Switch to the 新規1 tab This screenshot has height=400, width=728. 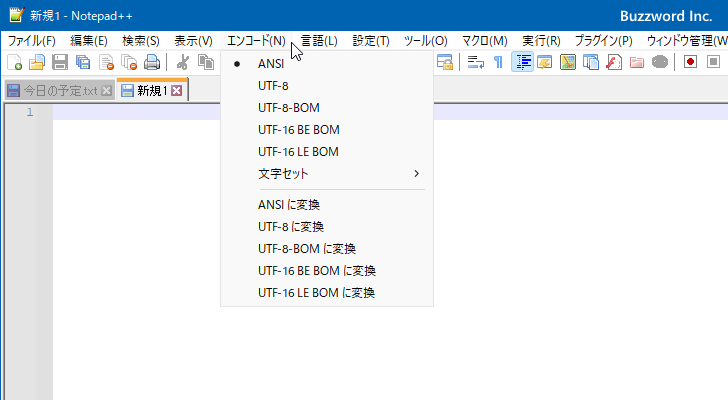pyautogui.click(x=152, y=90)
